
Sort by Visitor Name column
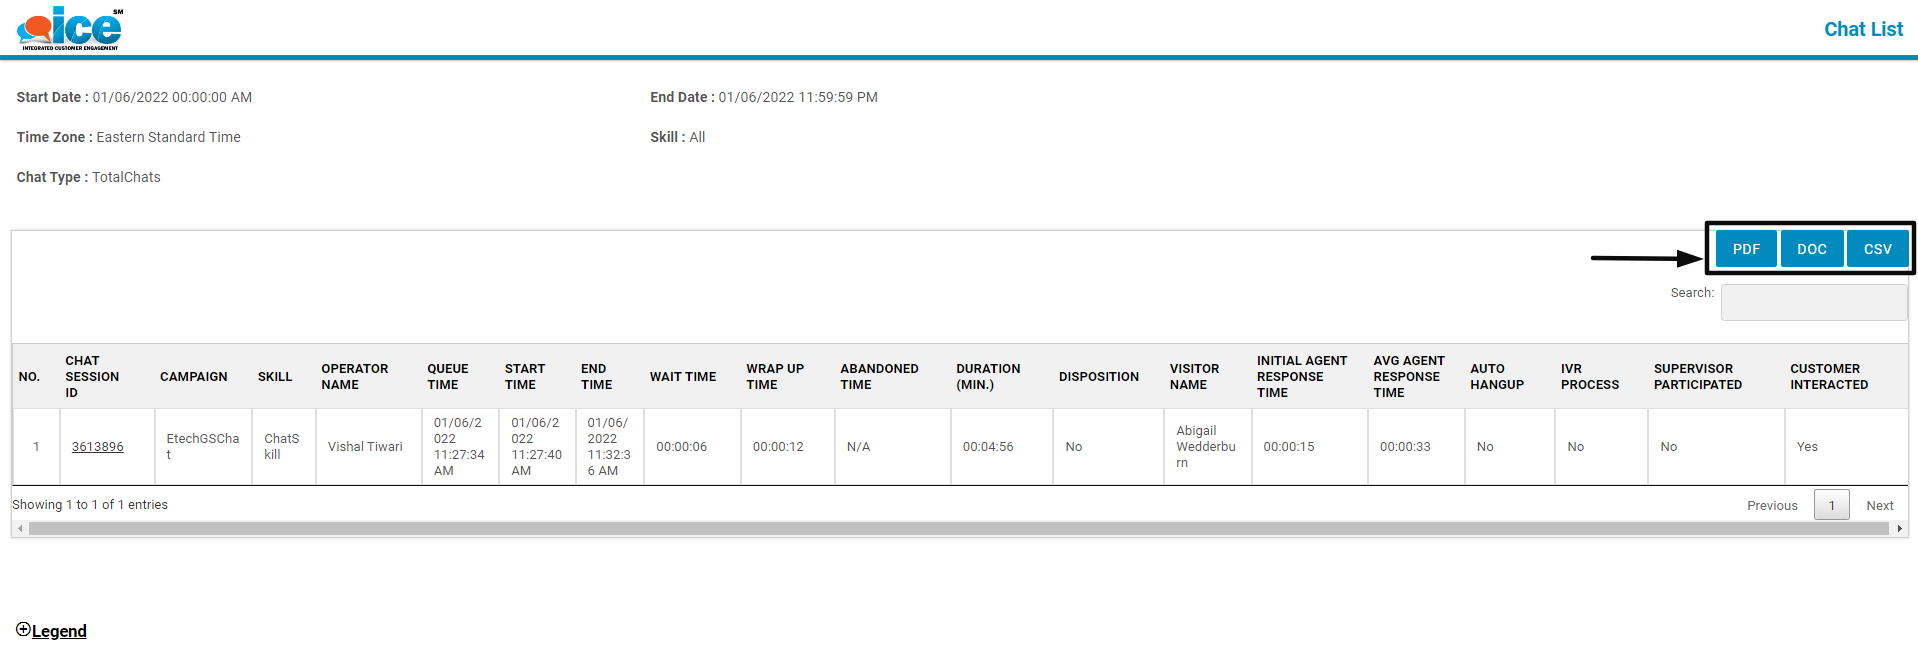click(1194, 377)
